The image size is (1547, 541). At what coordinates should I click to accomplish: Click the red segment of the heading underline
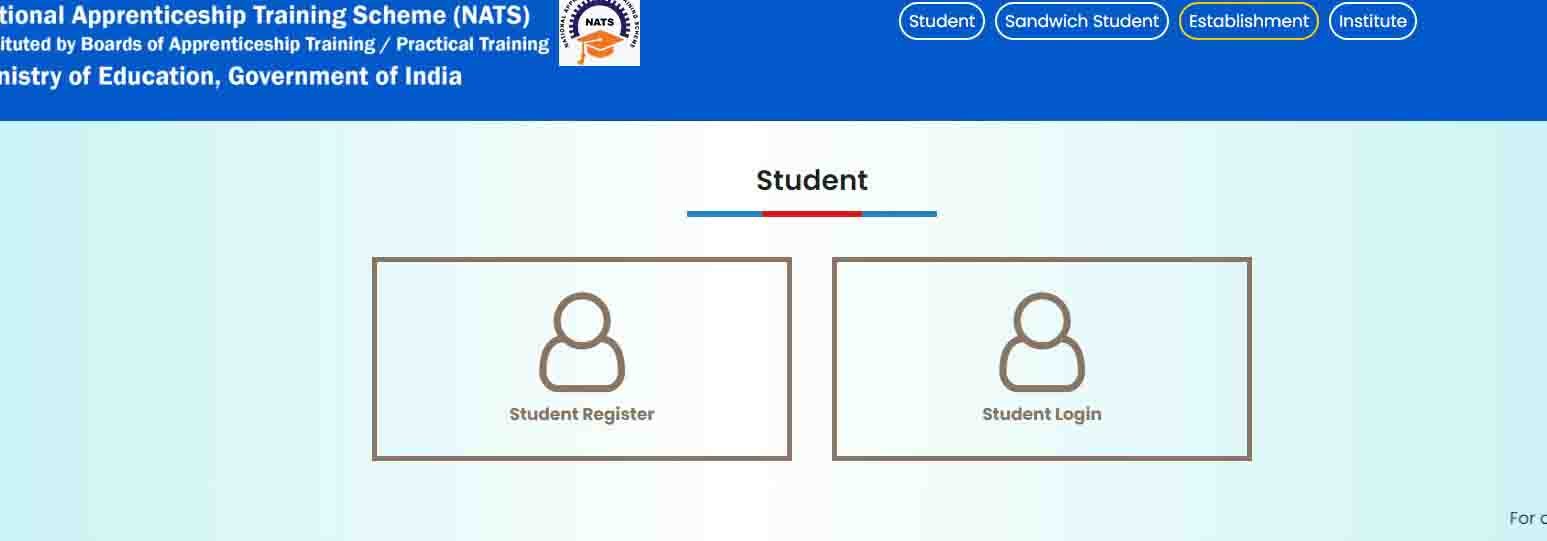pos(812,214)
